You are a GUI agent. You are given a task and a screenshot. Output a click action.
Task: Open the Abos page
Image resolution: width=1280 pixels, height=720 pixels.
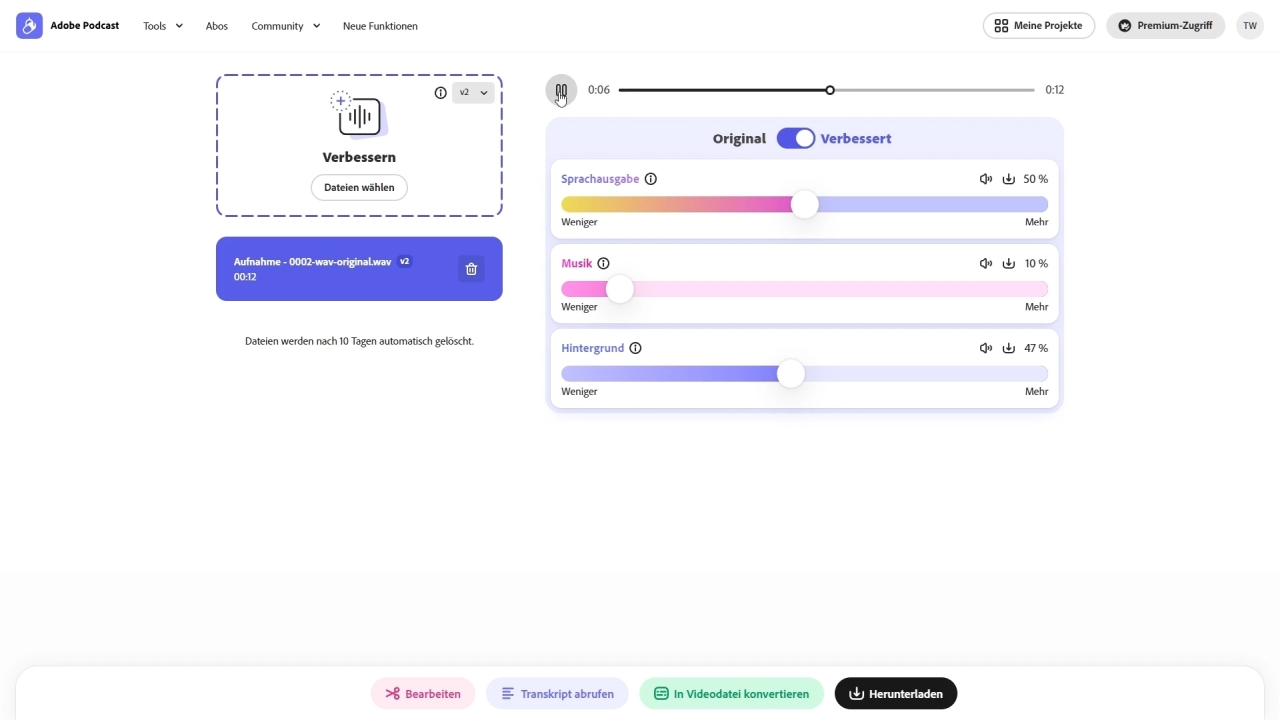point(217,26)
